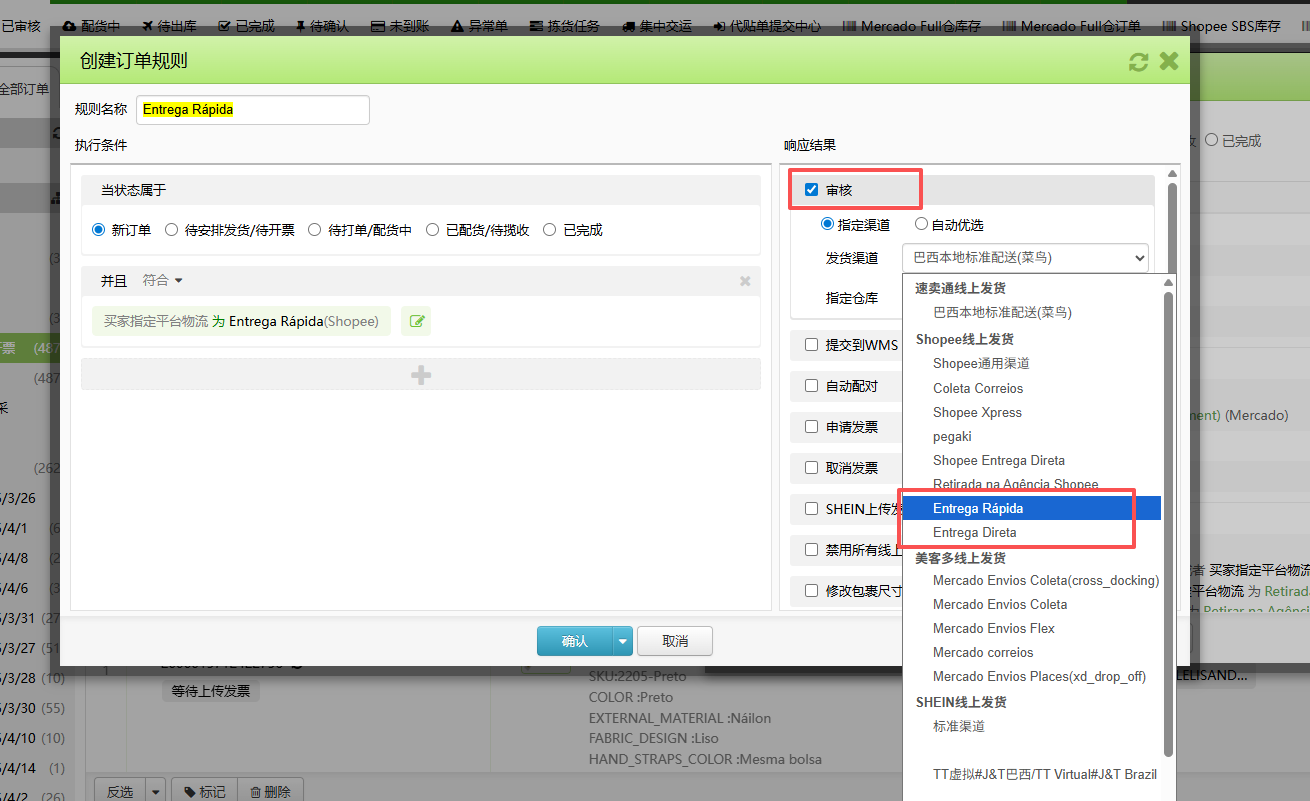Screen dimensions: 1310x801
Task: Close the create order rule dialog
Action: pyautogui.click(x=1168, y=62)
